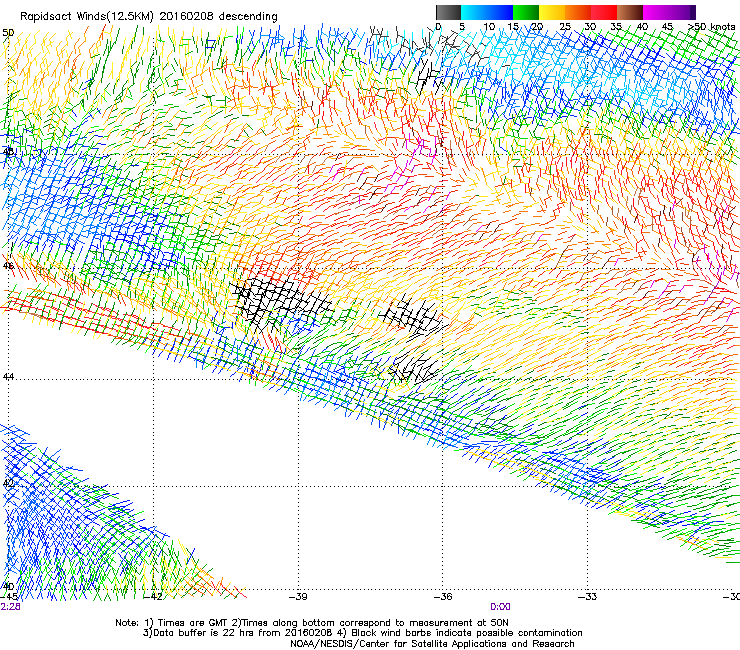This screenshot has width=740, height=650.
Task: Click the longitude label '-36'
Action: 443,596
